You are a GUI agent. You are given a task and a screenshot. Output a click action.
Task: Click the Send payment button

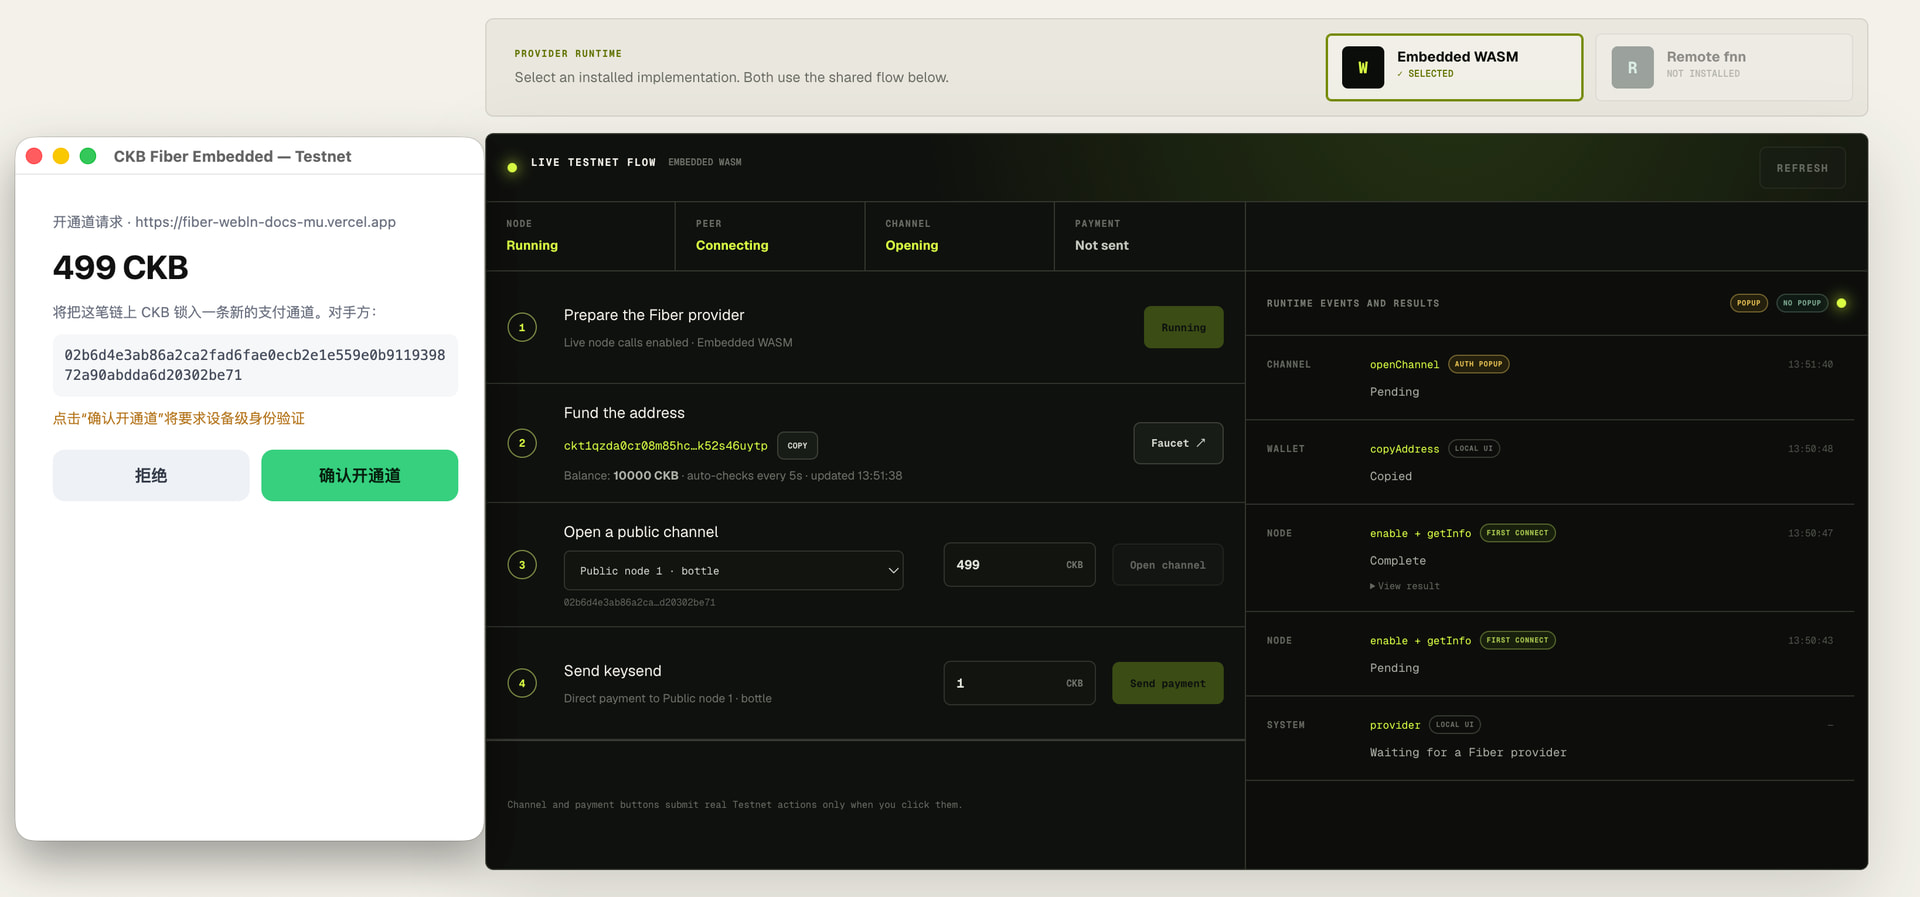coord(1167,683)
